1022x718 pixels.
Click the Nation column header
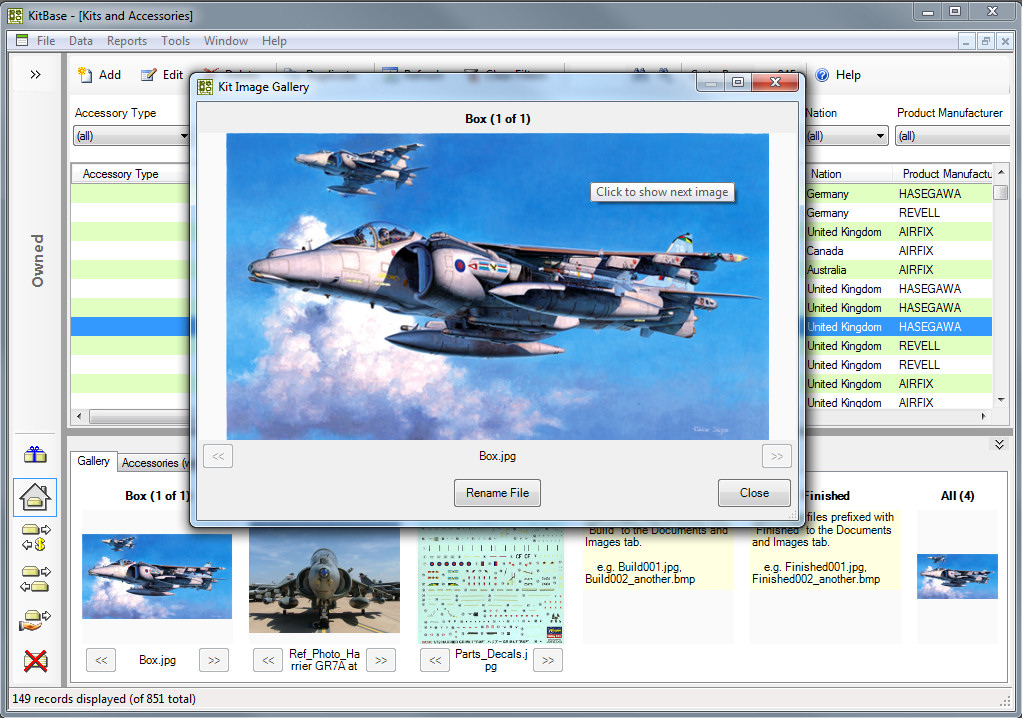click(849, 174)
